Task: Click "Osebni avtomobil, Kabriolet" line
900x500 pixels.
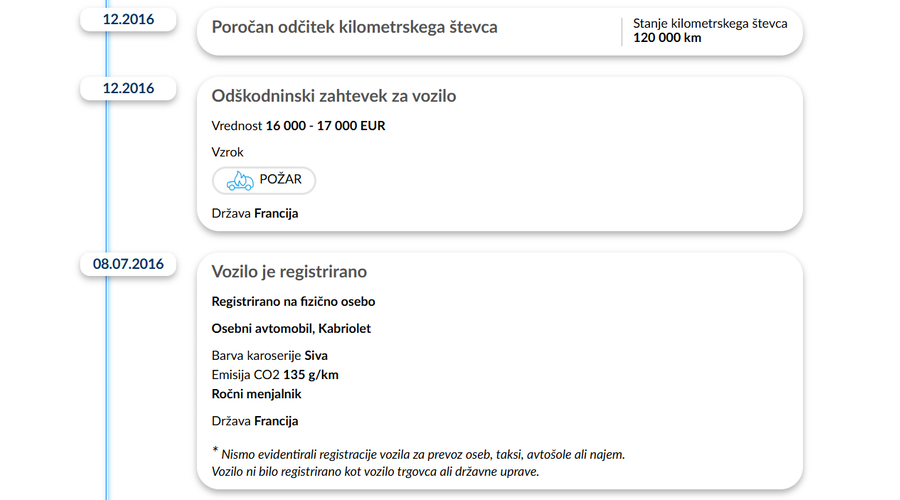Action: click(x=291, y=329)
